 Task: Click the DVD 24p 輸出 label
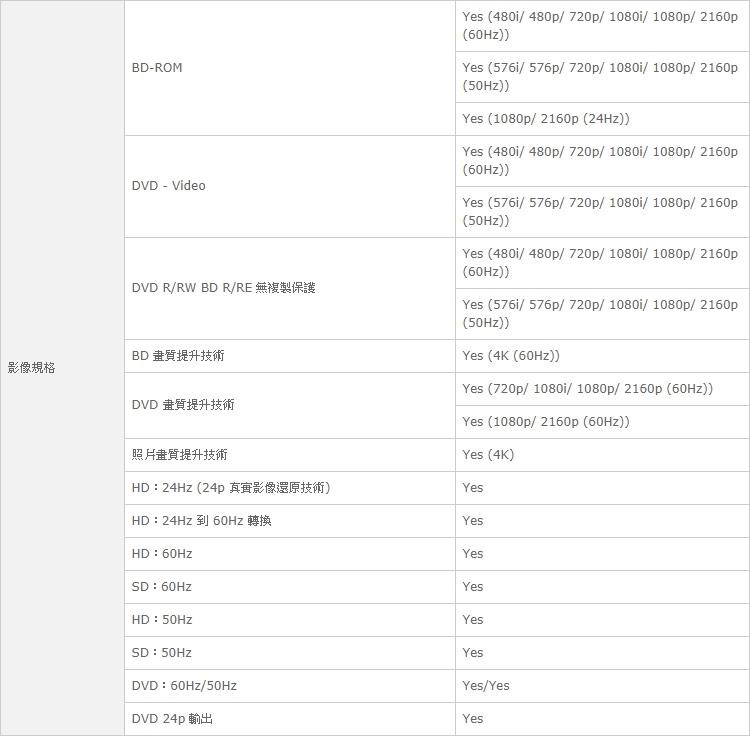tap(172, 719)
